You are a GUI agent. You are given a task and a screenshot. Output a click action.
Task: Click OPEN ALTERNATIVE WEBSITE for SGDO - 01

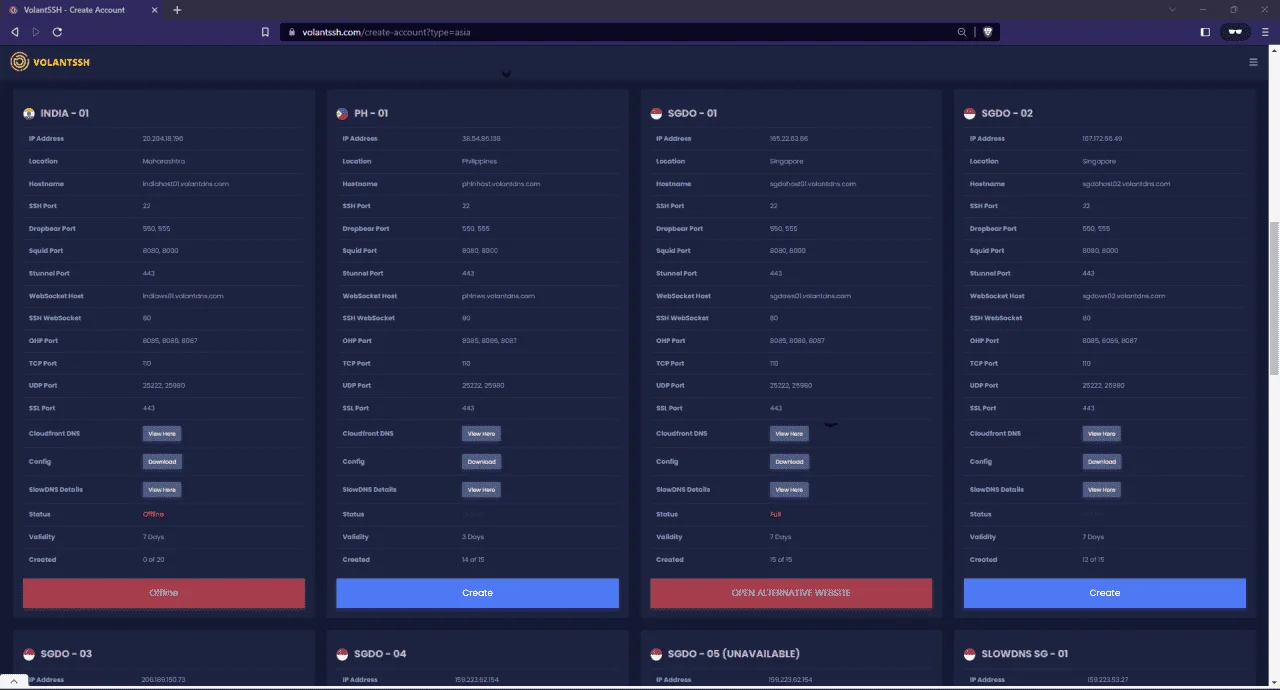click(791, 593)
